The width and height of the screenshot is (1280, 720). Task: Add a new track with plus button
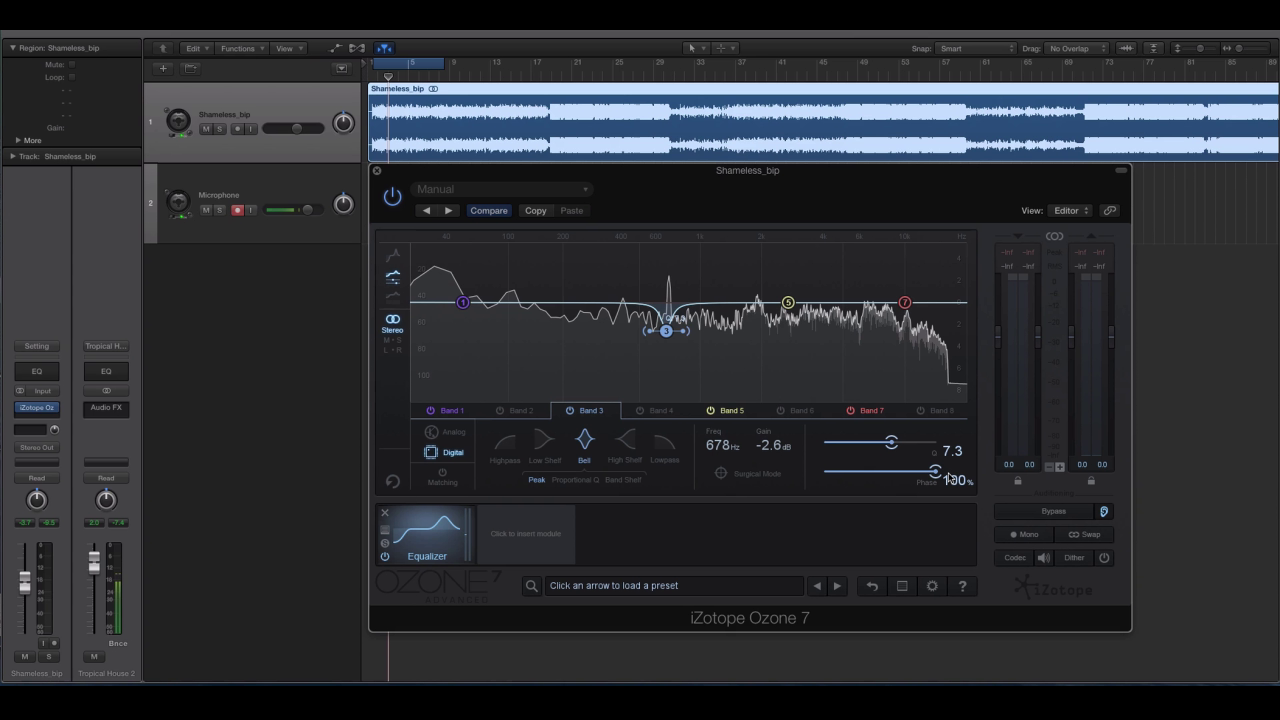(163, 68)
